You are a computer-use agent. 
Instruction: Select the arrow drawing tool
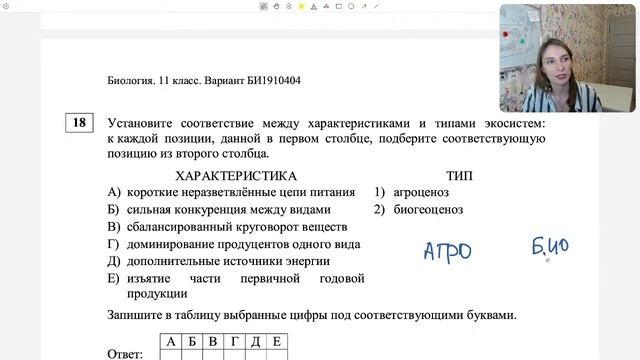[x=364, y=6]
